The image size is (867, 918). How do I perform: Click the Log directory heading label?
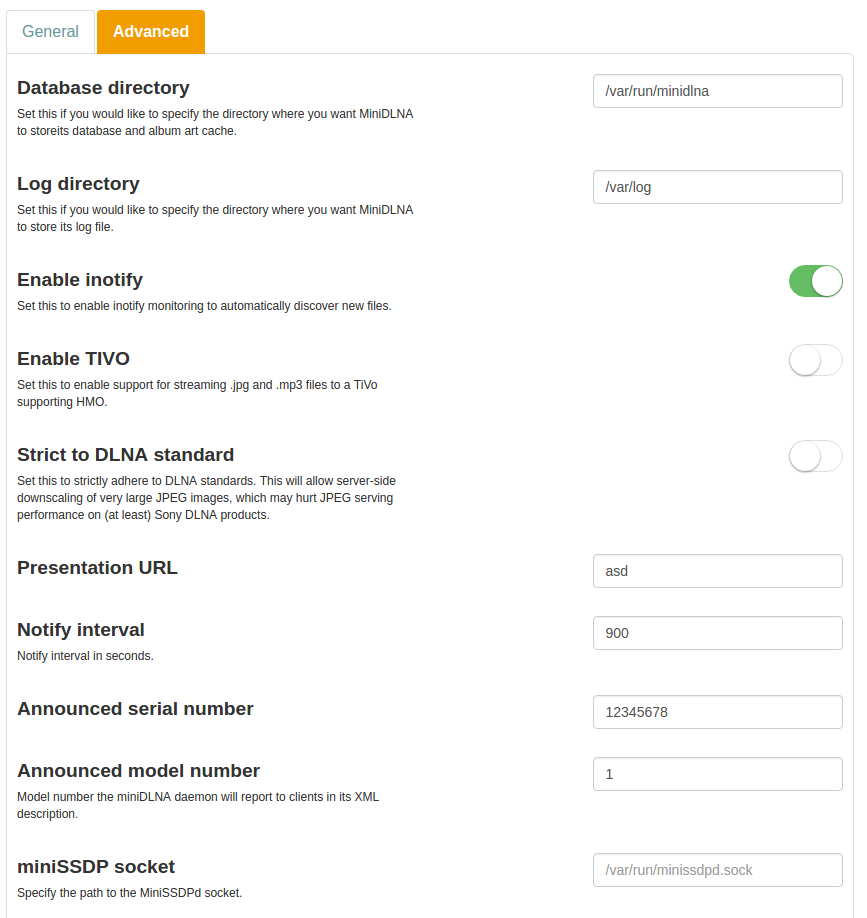click(x=78, y=184)
